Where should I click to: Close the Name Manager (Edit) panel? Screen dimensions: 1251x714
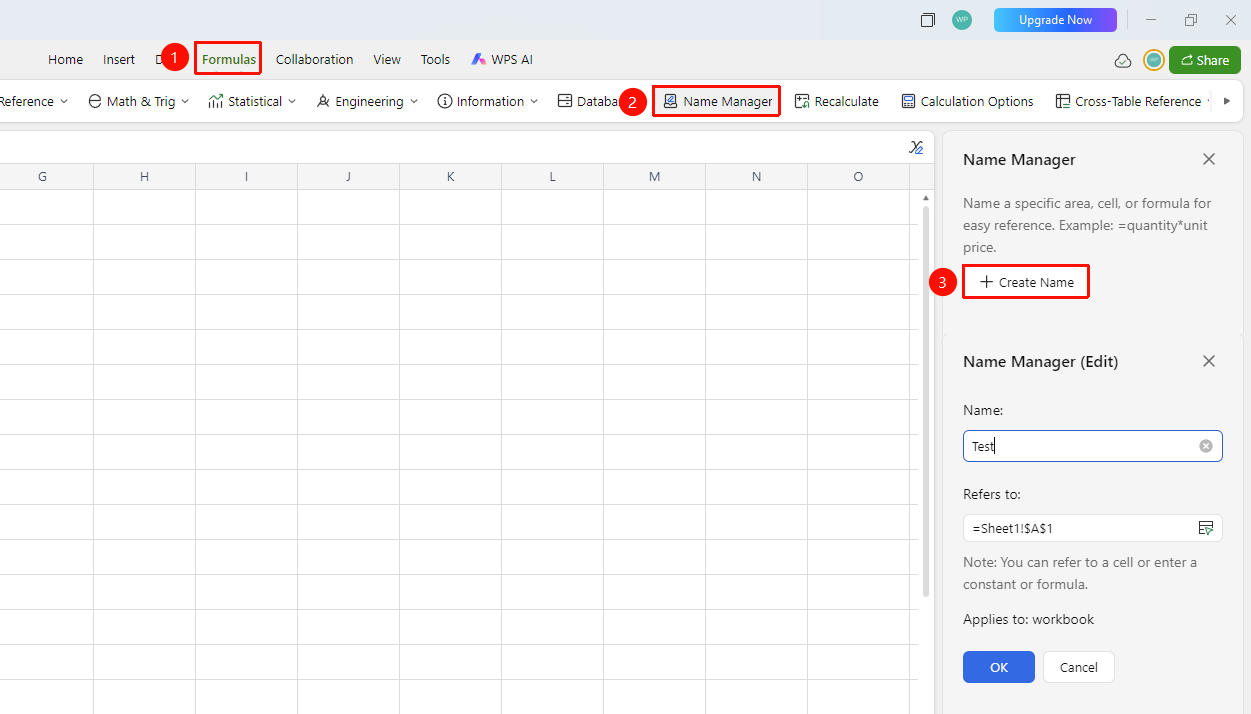[x=1209, y=361]
